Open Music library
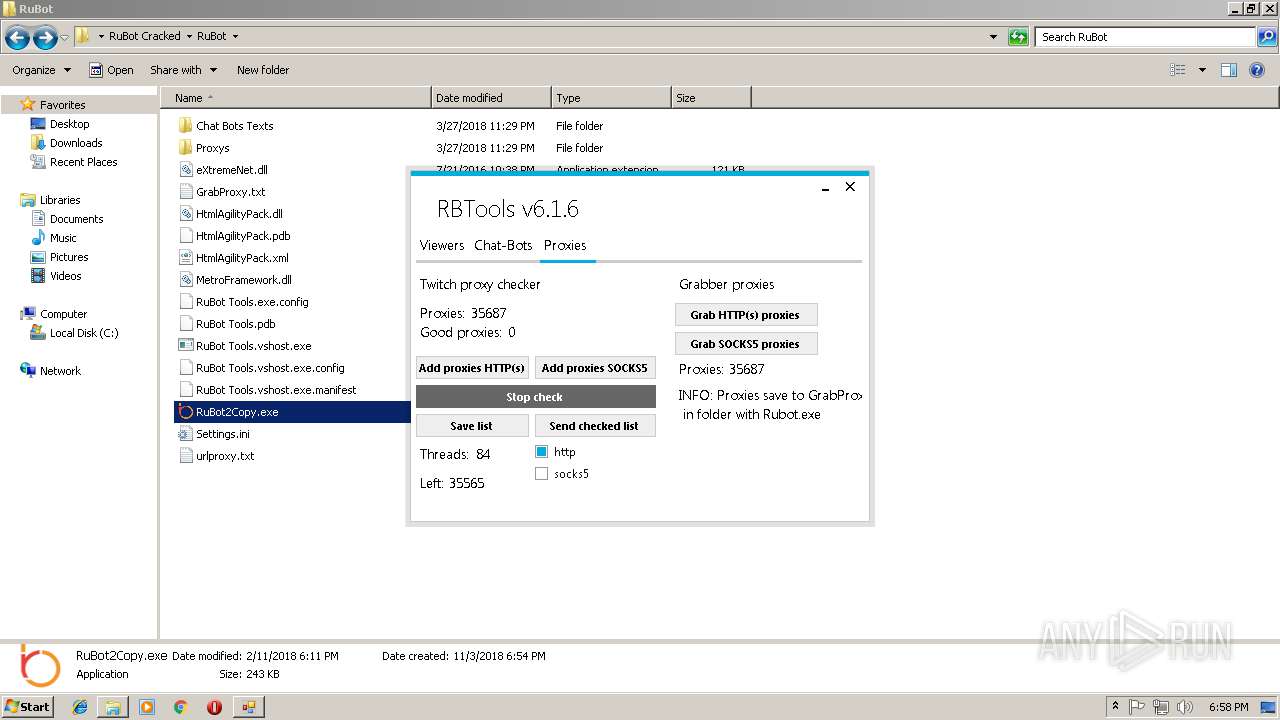Image resolution: width=1280 pixels, height=720 pixels. [x=63, y=238]
